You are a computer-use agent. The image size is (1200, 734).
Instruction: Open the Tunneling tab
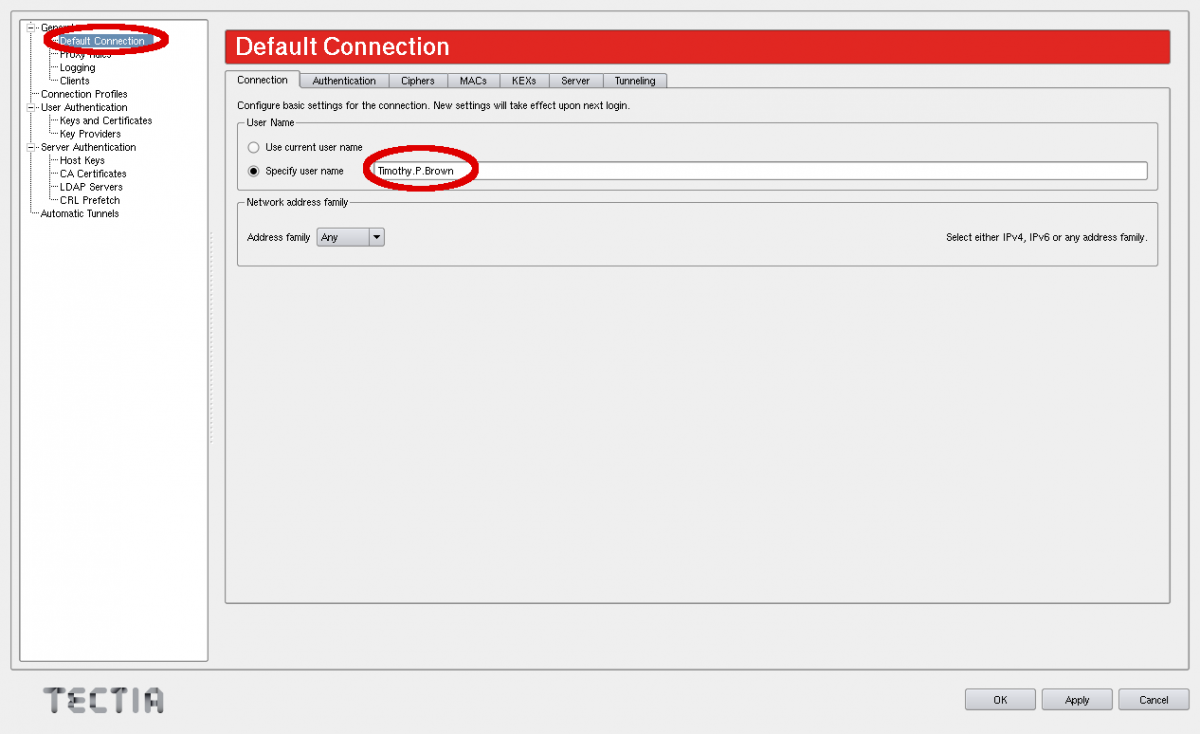(x=635, y=81)
